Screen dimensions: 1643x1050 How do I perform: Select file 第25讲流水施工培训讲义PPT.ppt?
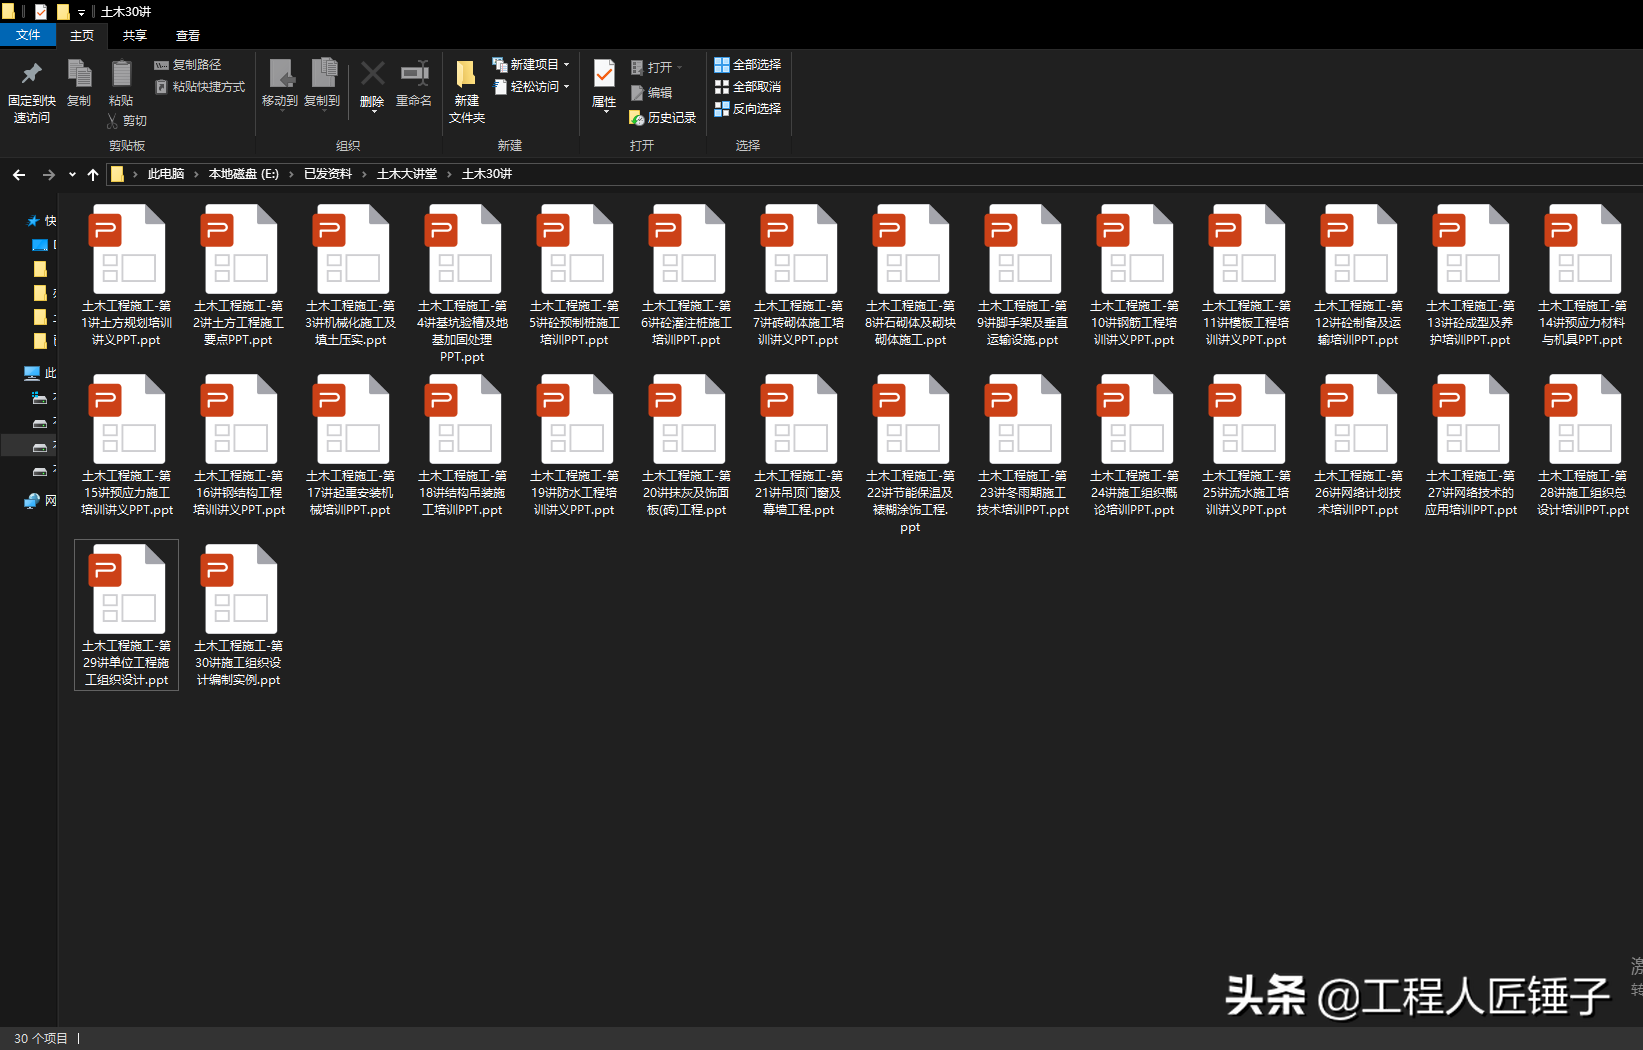[1247, 446]
